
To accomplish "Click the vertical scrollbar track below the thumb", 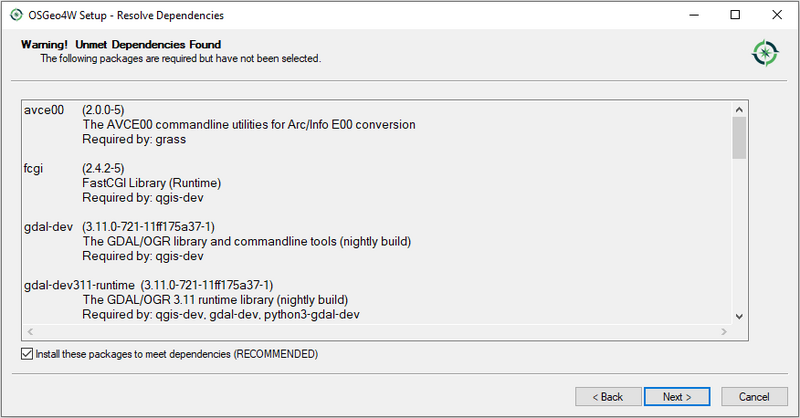I will click(740, 240).
